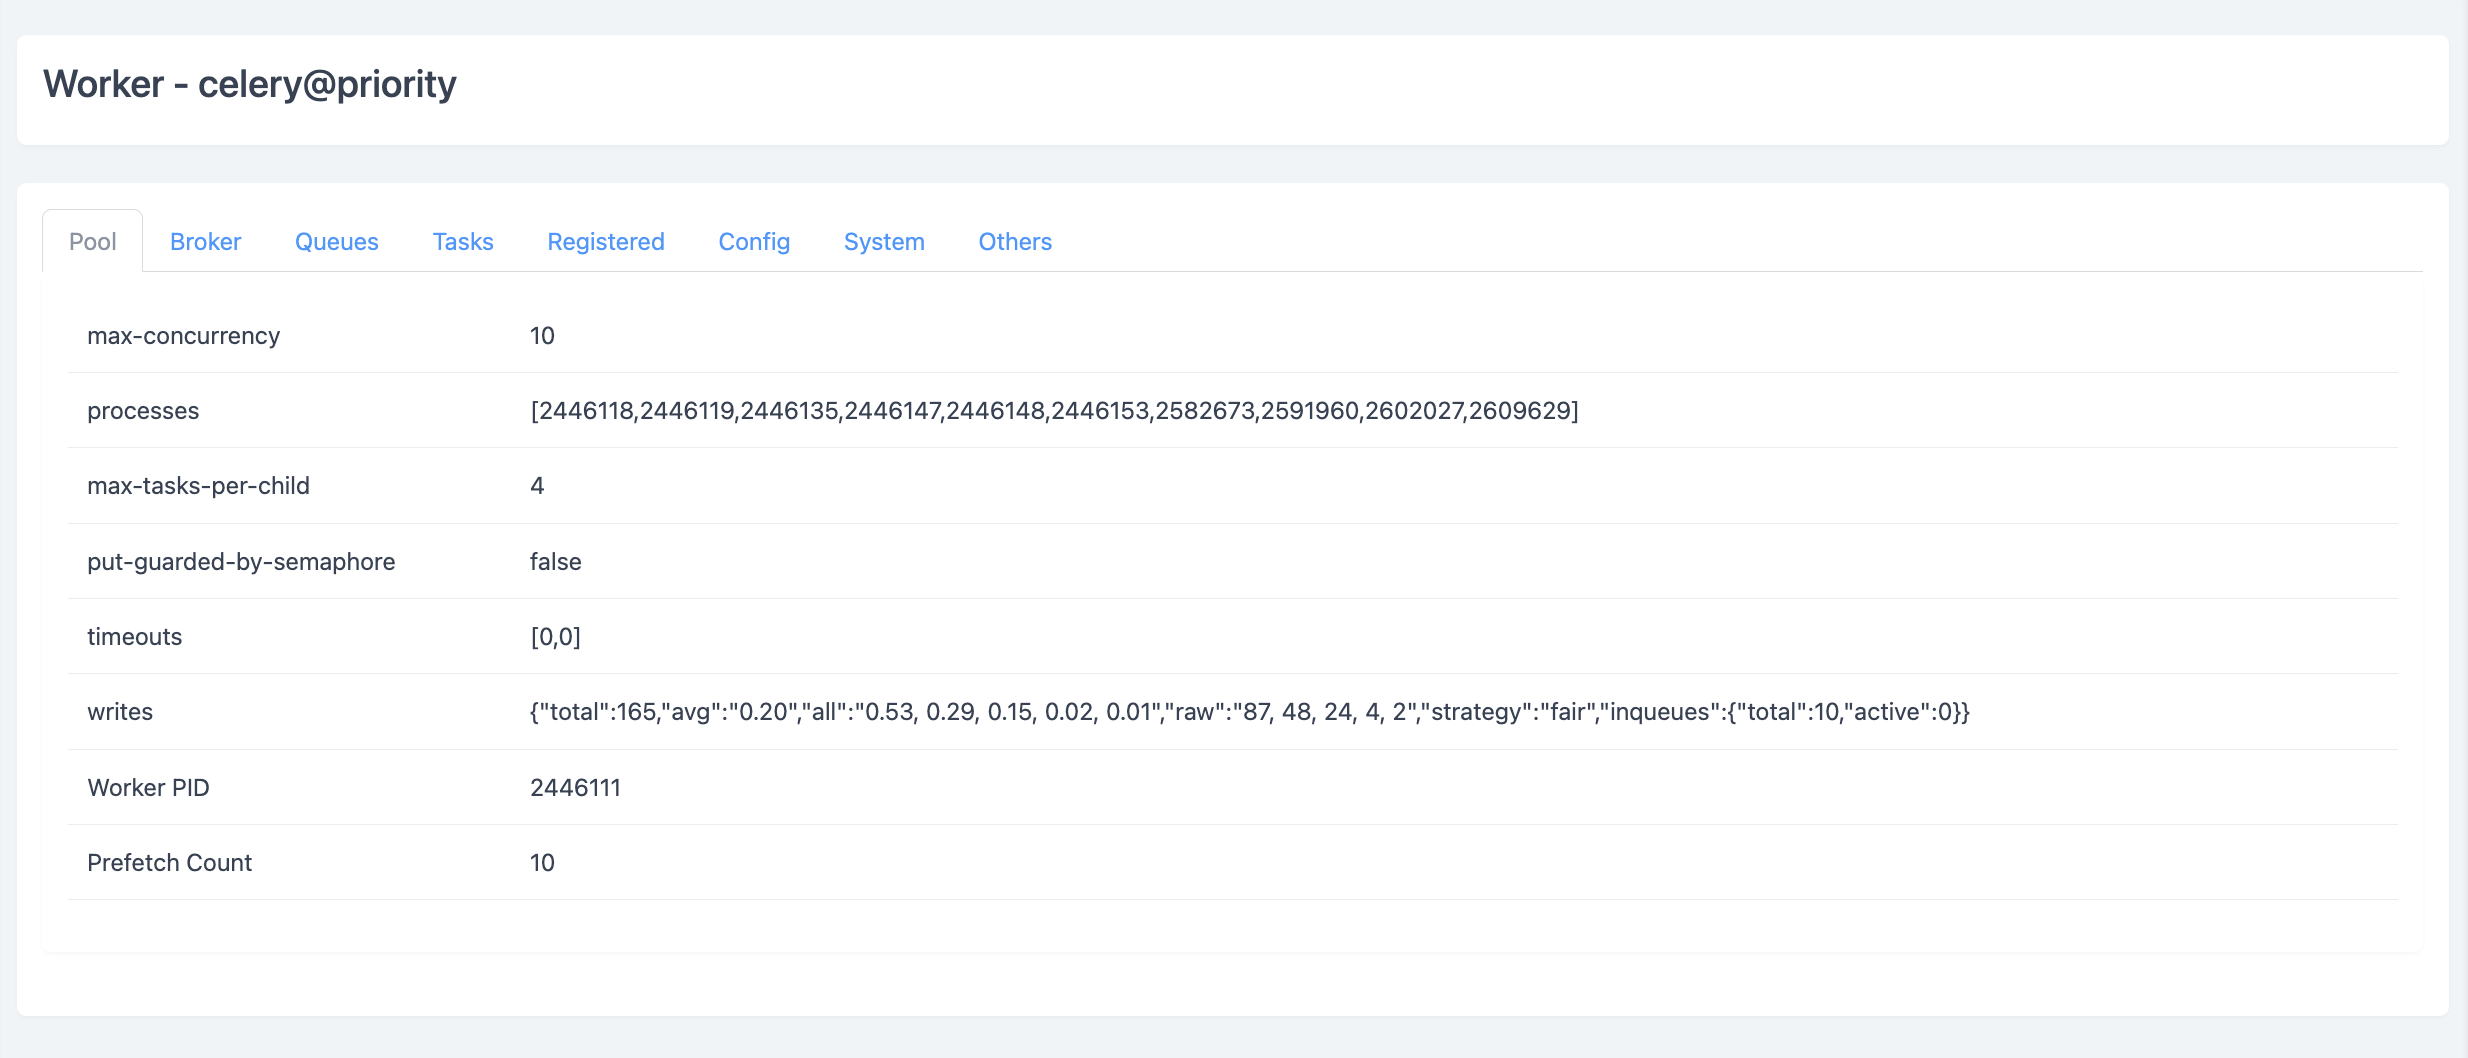Open the Queues tab
This screenshot has height=1058, width=2468.
point(336,242)
